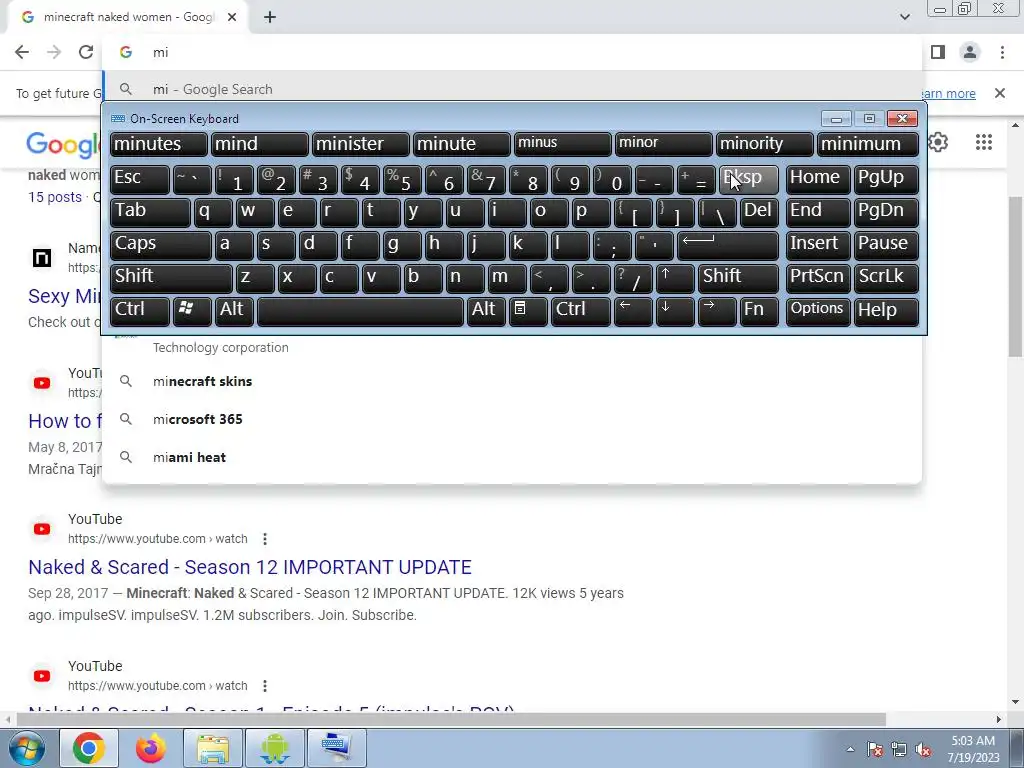Dismiss the info bar with the X
1024x768 pixels.
999,93
